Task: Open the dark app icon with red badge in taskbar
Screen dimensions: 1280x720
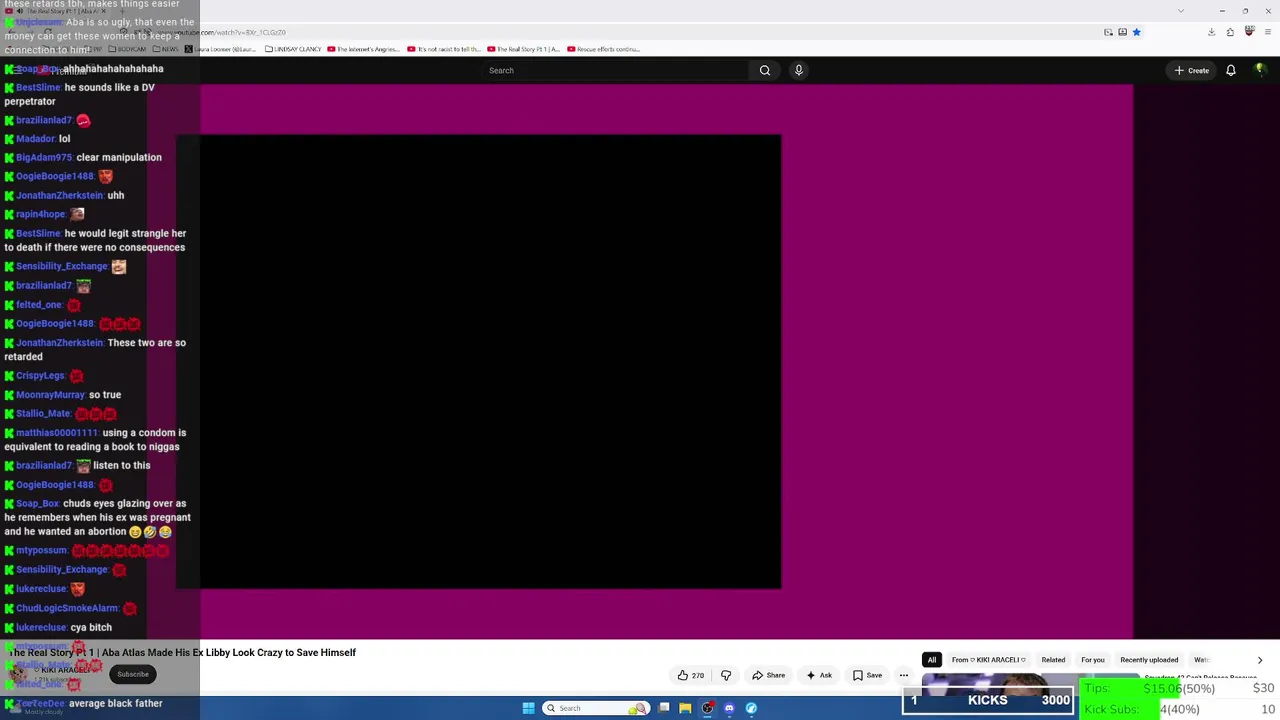Action: pos(707,708)
